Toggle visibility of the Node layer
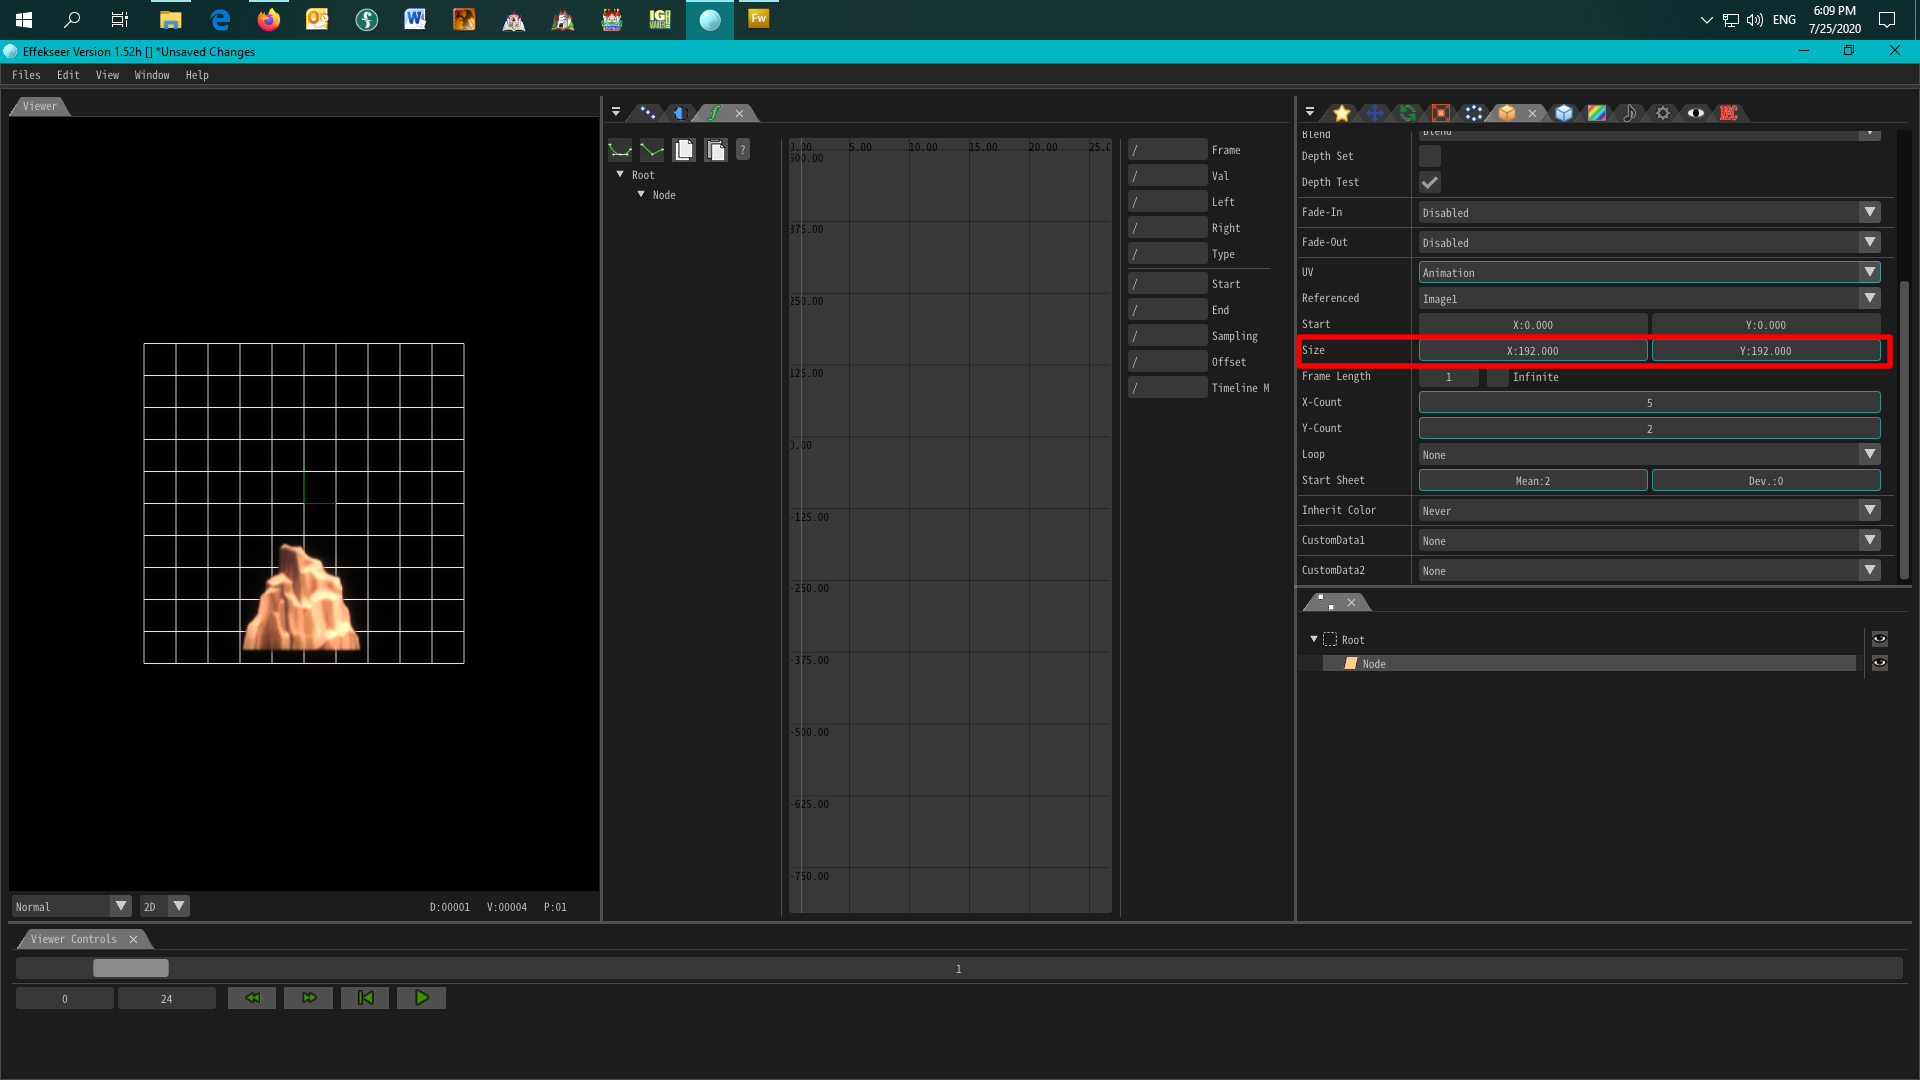Image resolution: width=1920 pixels, height=1080 pixels. (x=1879, y=663)
